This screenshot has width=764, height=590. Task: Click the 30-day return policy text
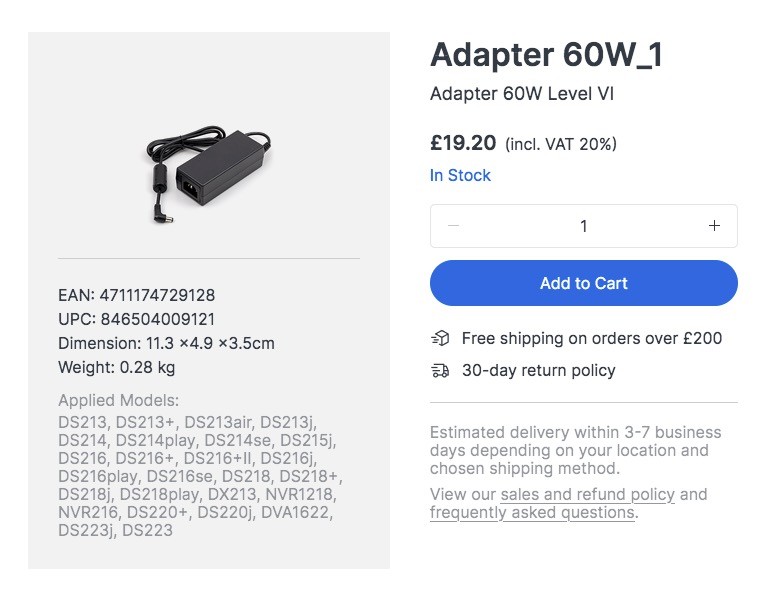coord(538,370)
